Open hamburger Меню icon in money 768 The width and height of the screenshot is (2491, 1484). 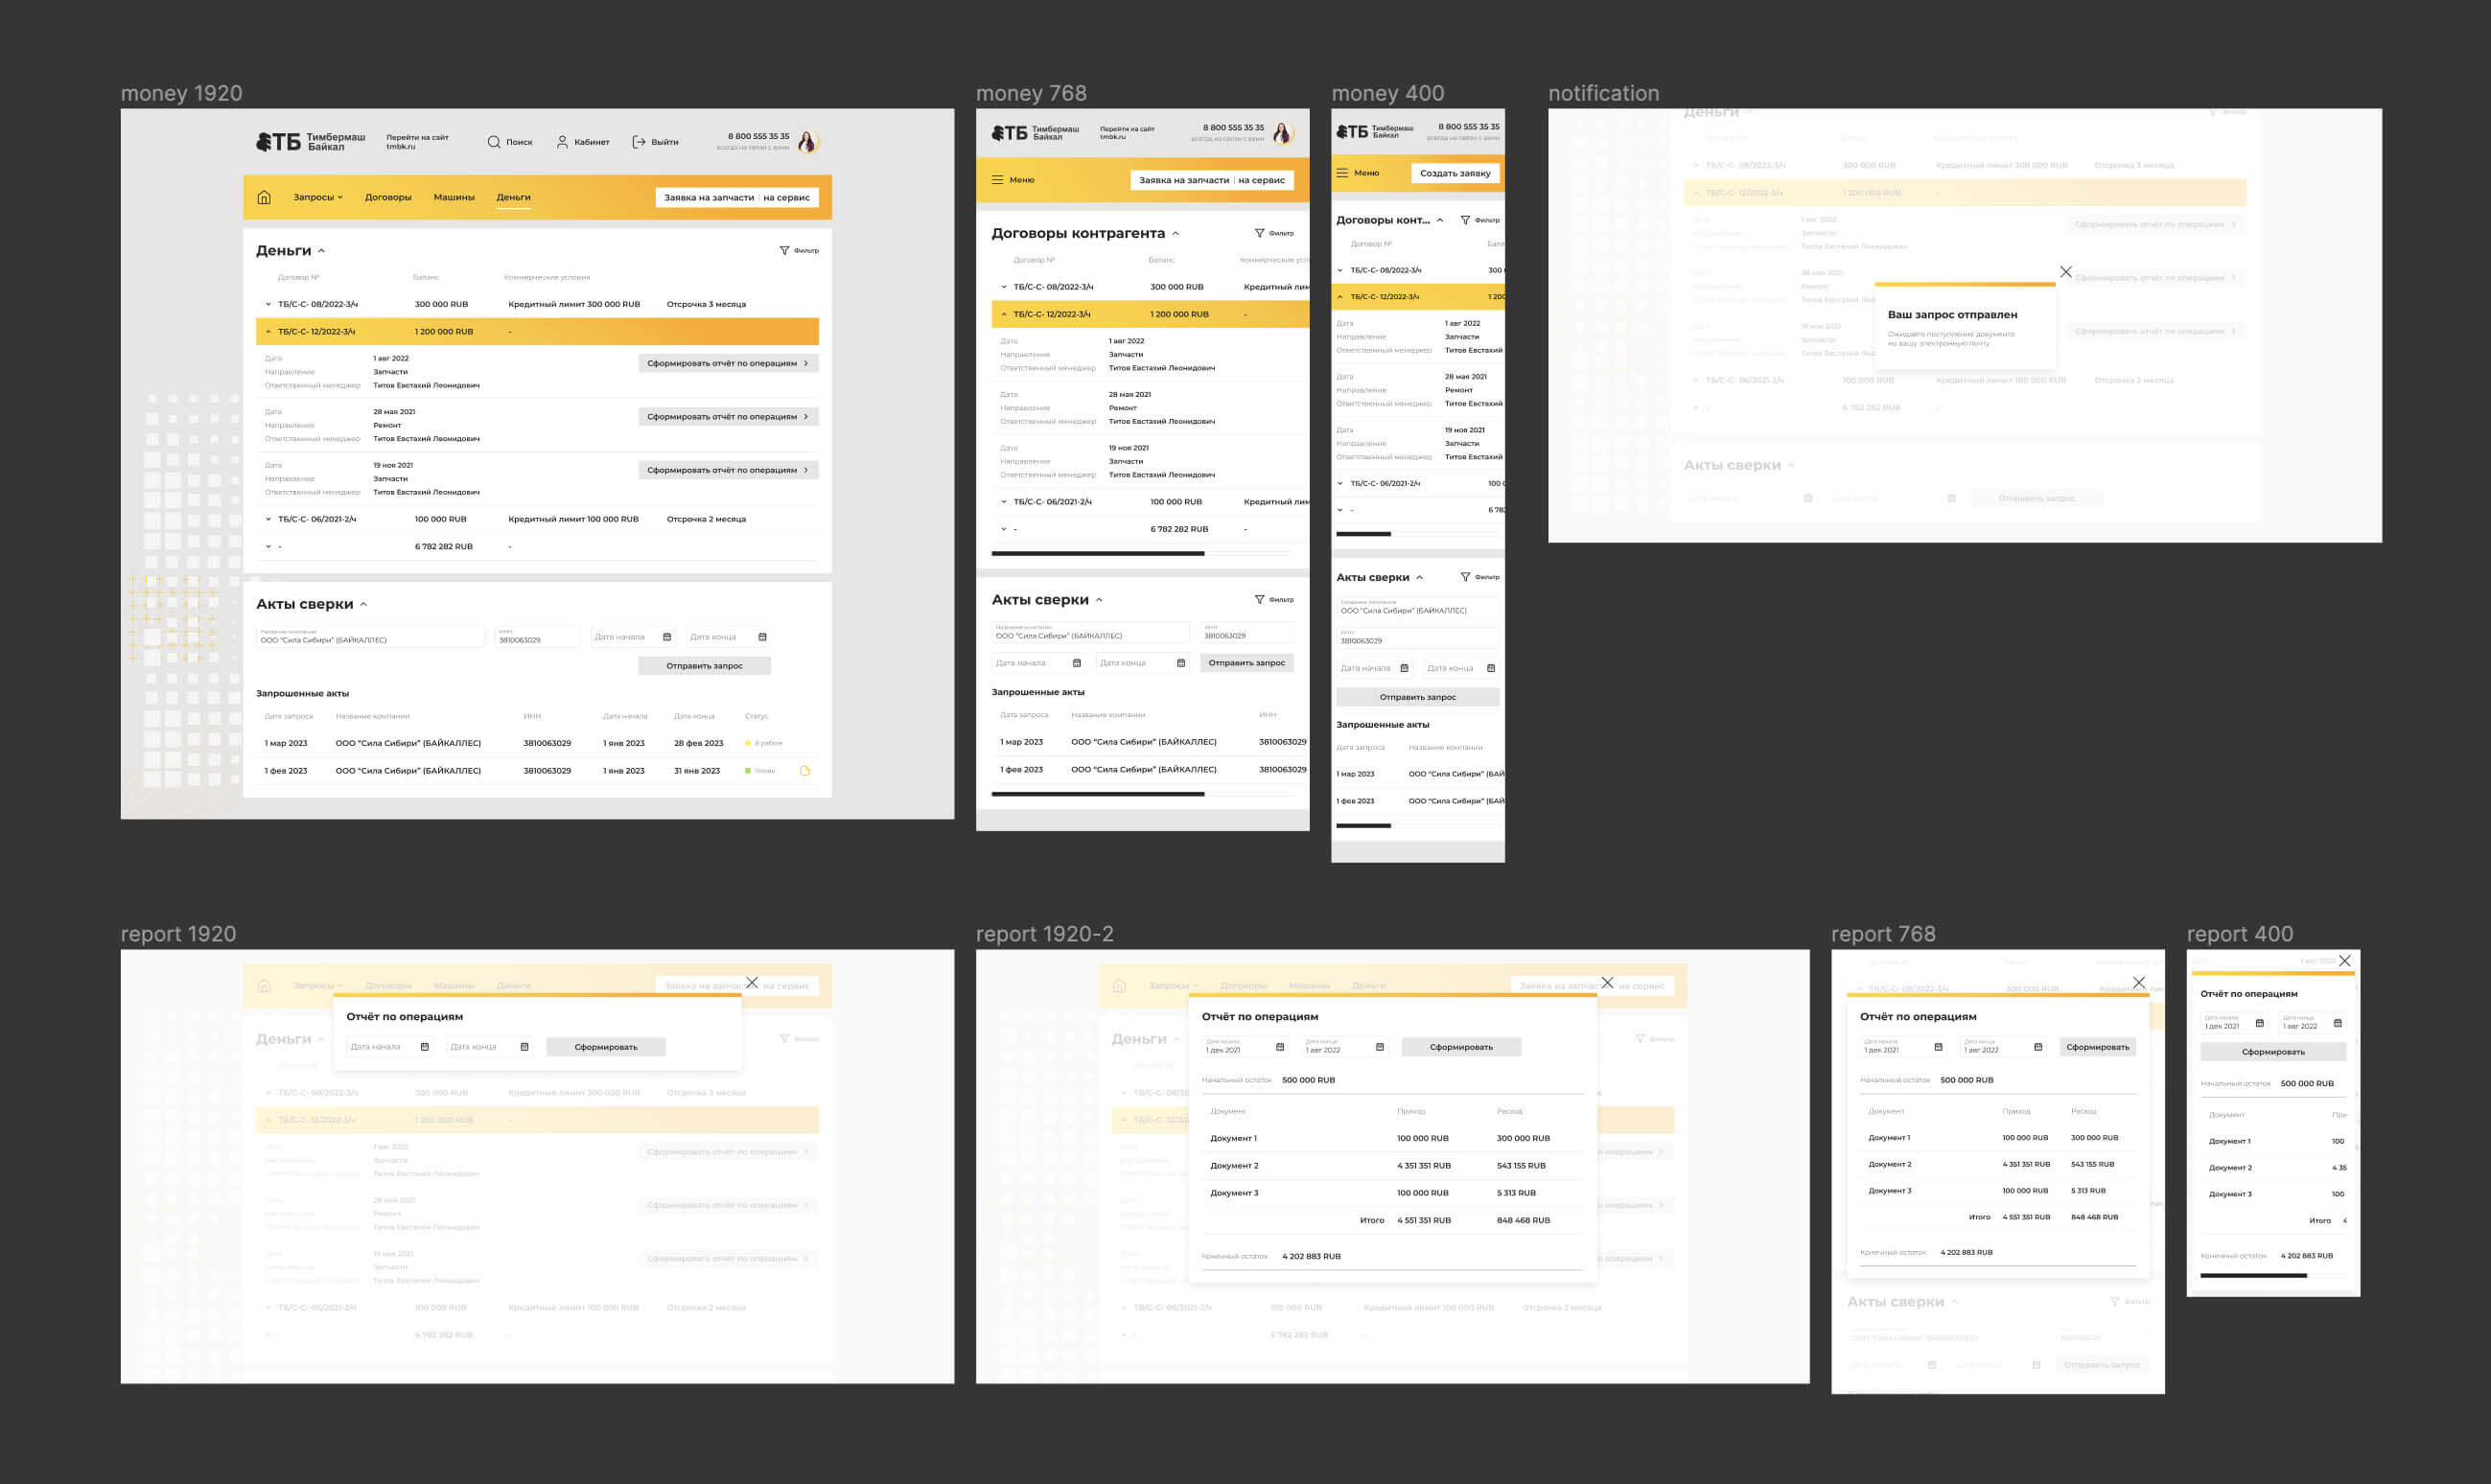997,180
